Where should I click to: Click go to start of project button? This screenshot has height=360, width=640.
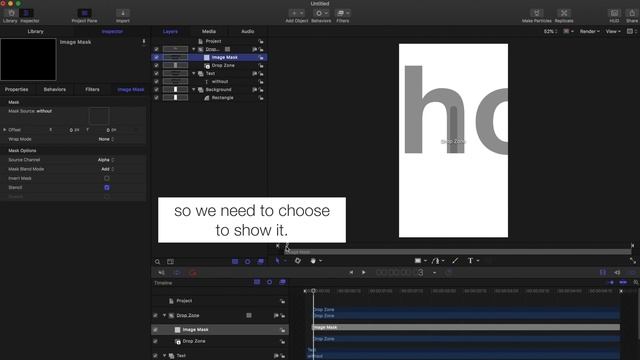(351, 272)
